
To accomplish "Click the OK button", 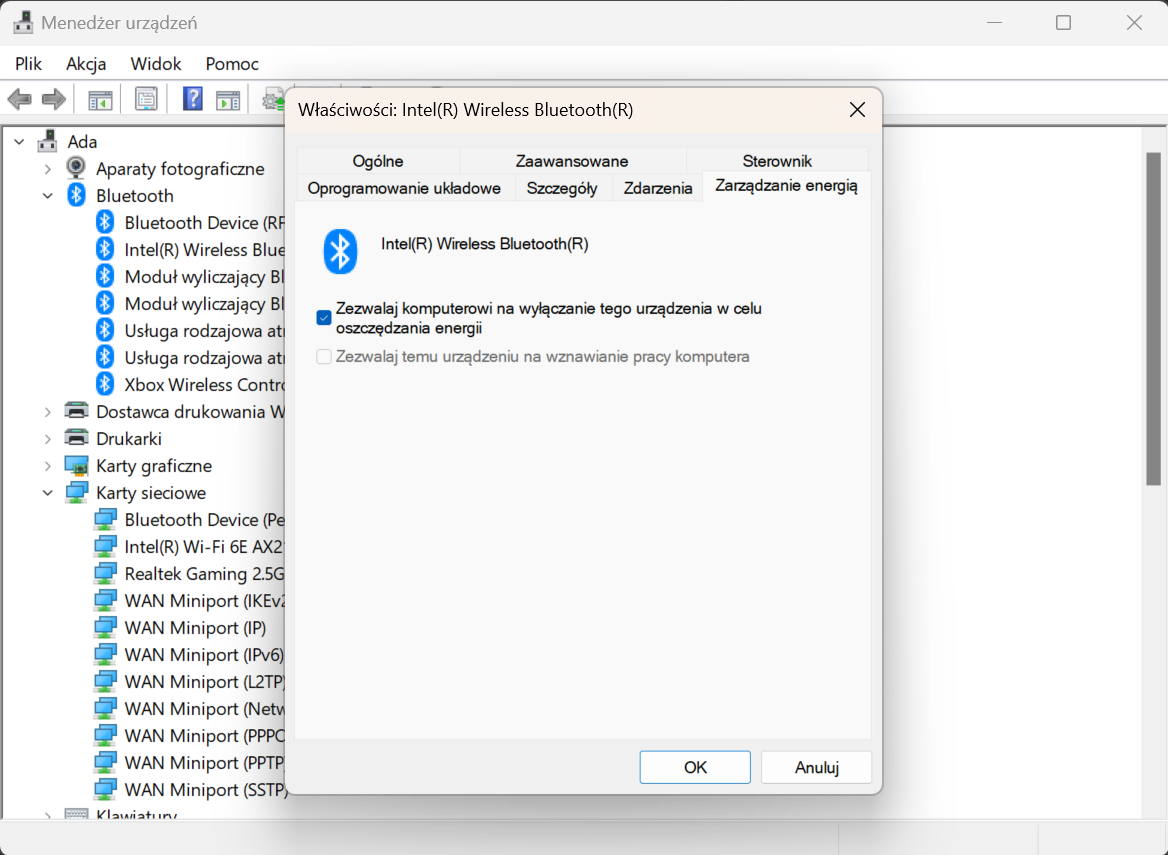I will [694, 767].
